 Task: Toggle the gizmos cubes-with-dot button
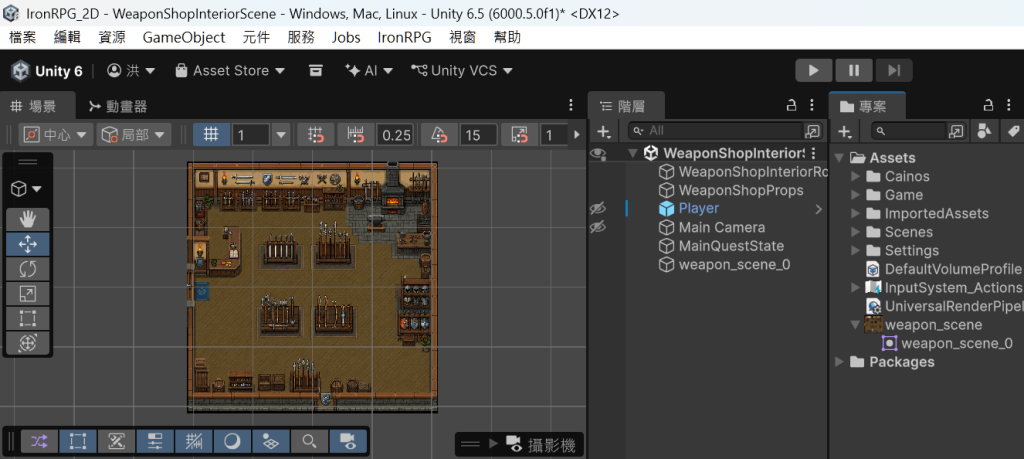(x=271, y=441)
